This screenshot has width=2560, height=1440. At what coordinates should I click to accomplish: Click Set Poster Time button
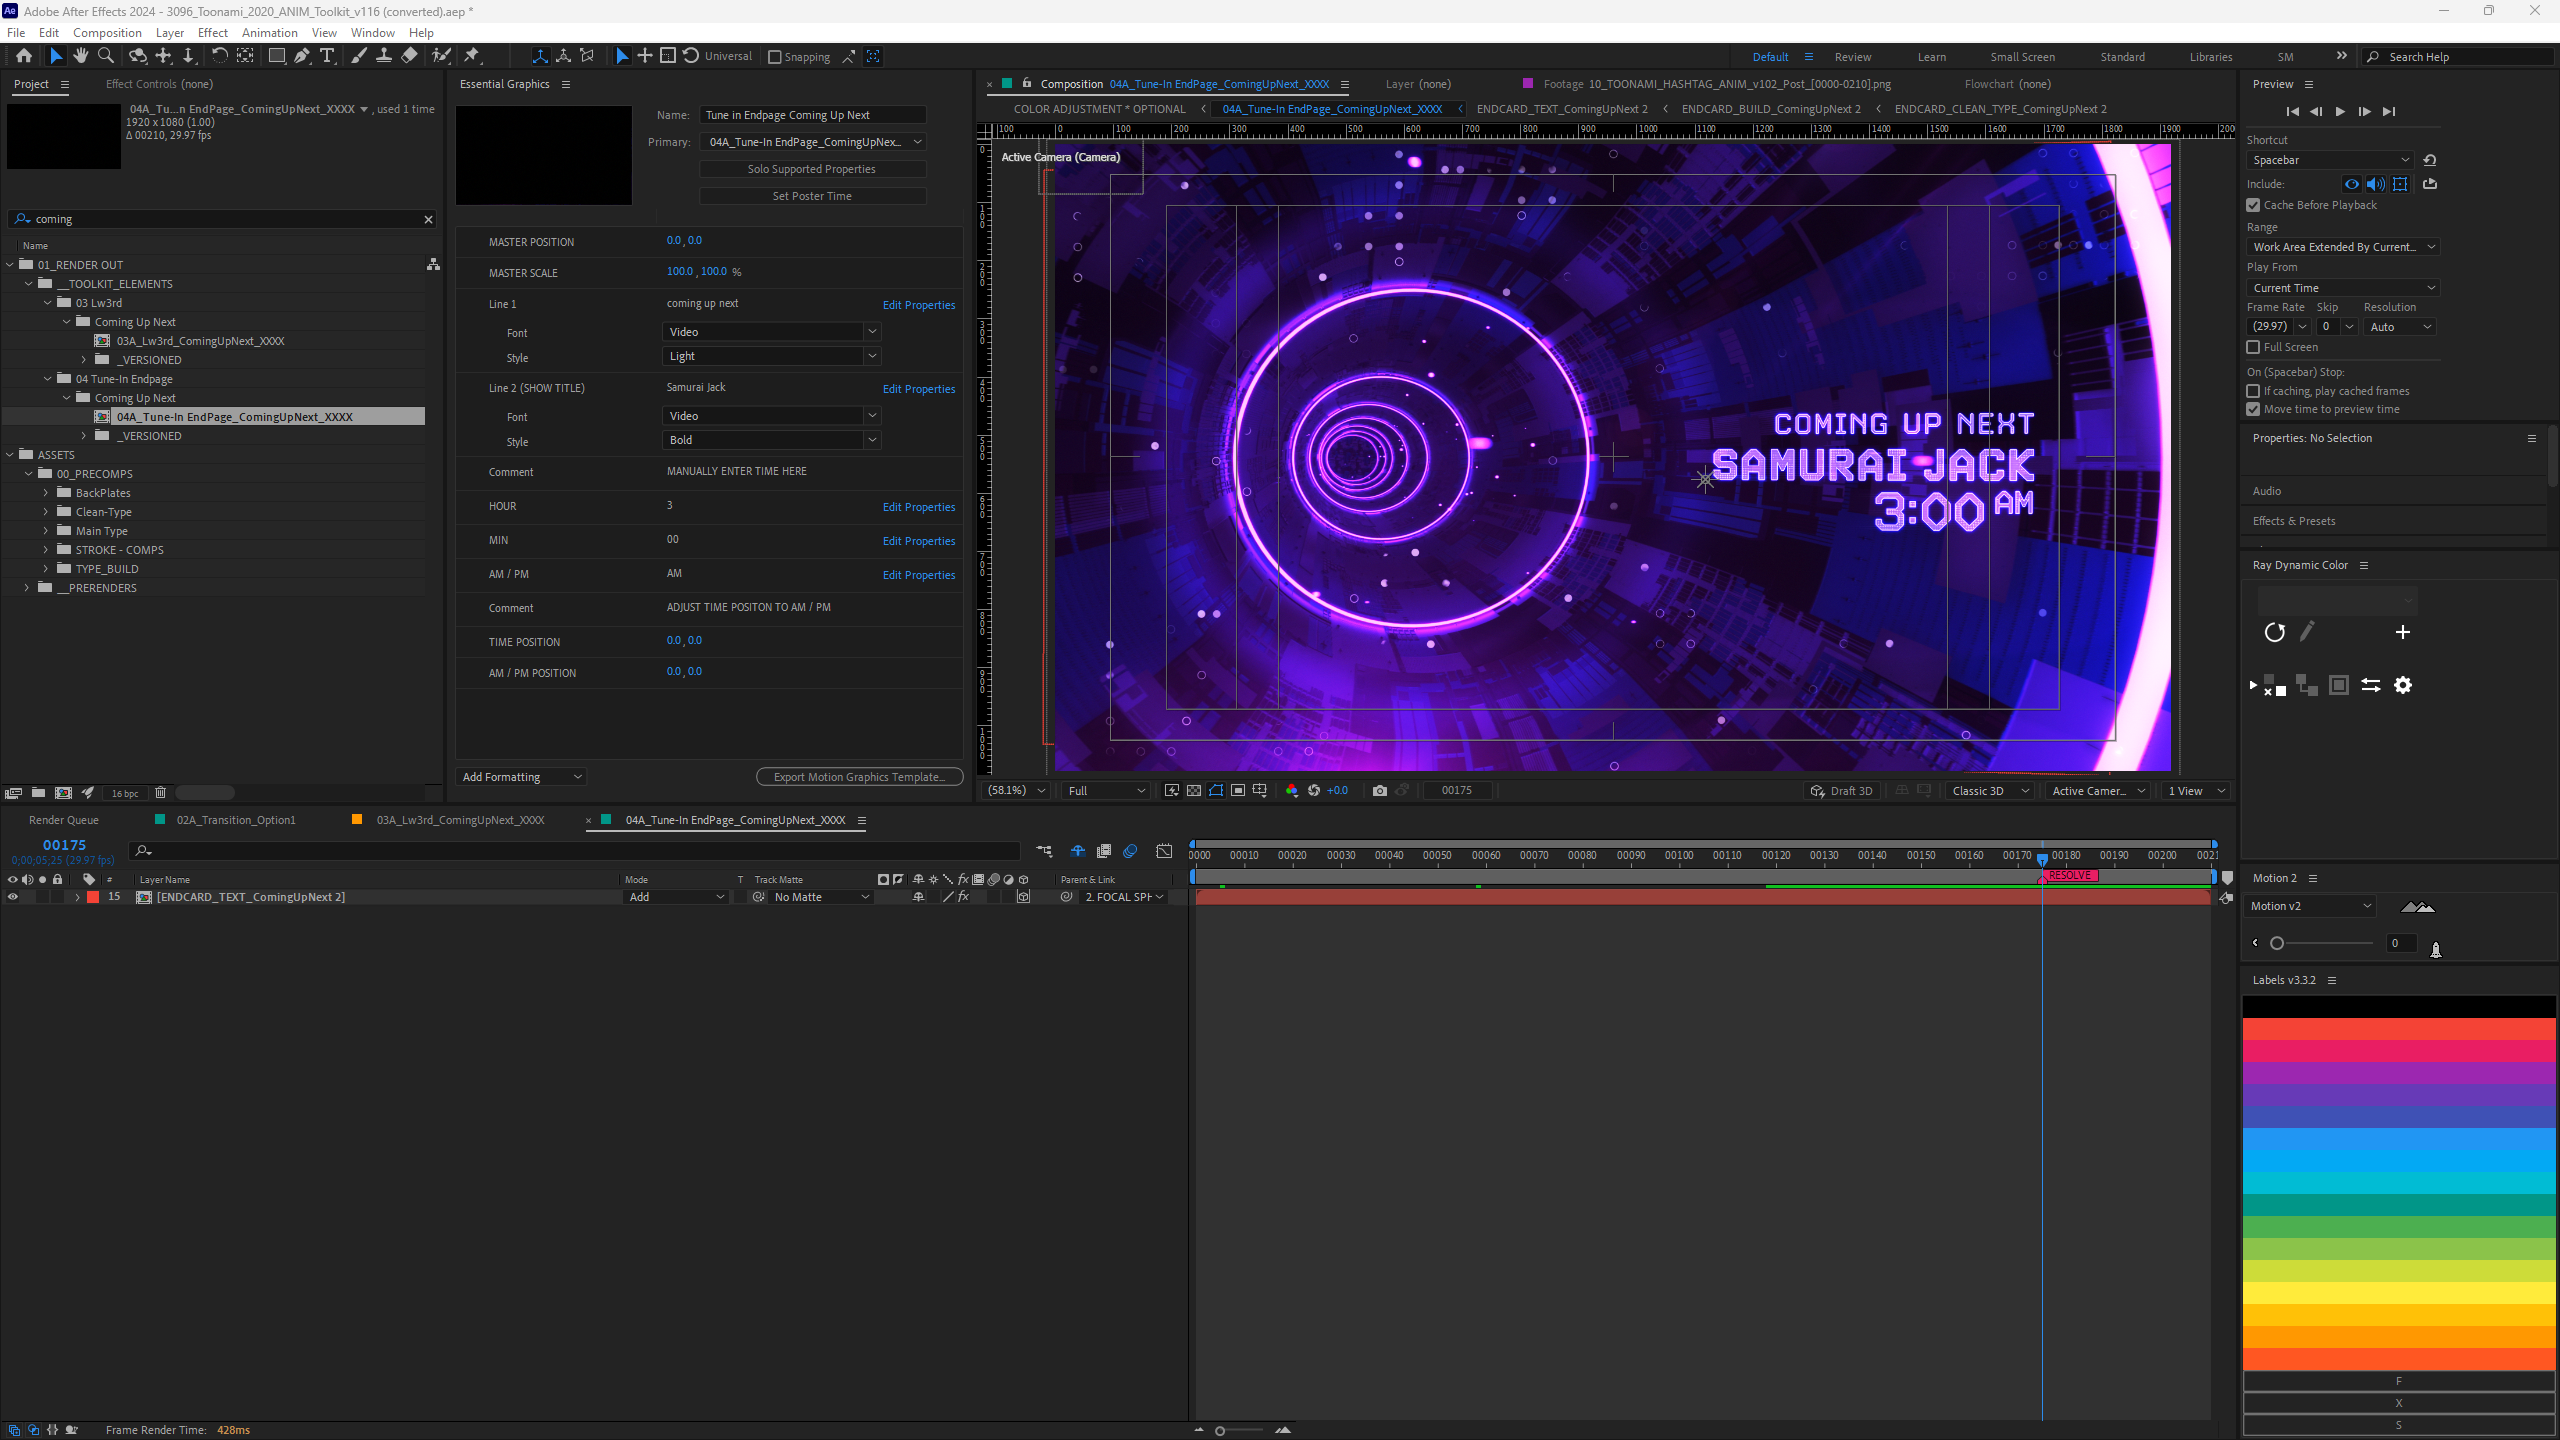812,196
